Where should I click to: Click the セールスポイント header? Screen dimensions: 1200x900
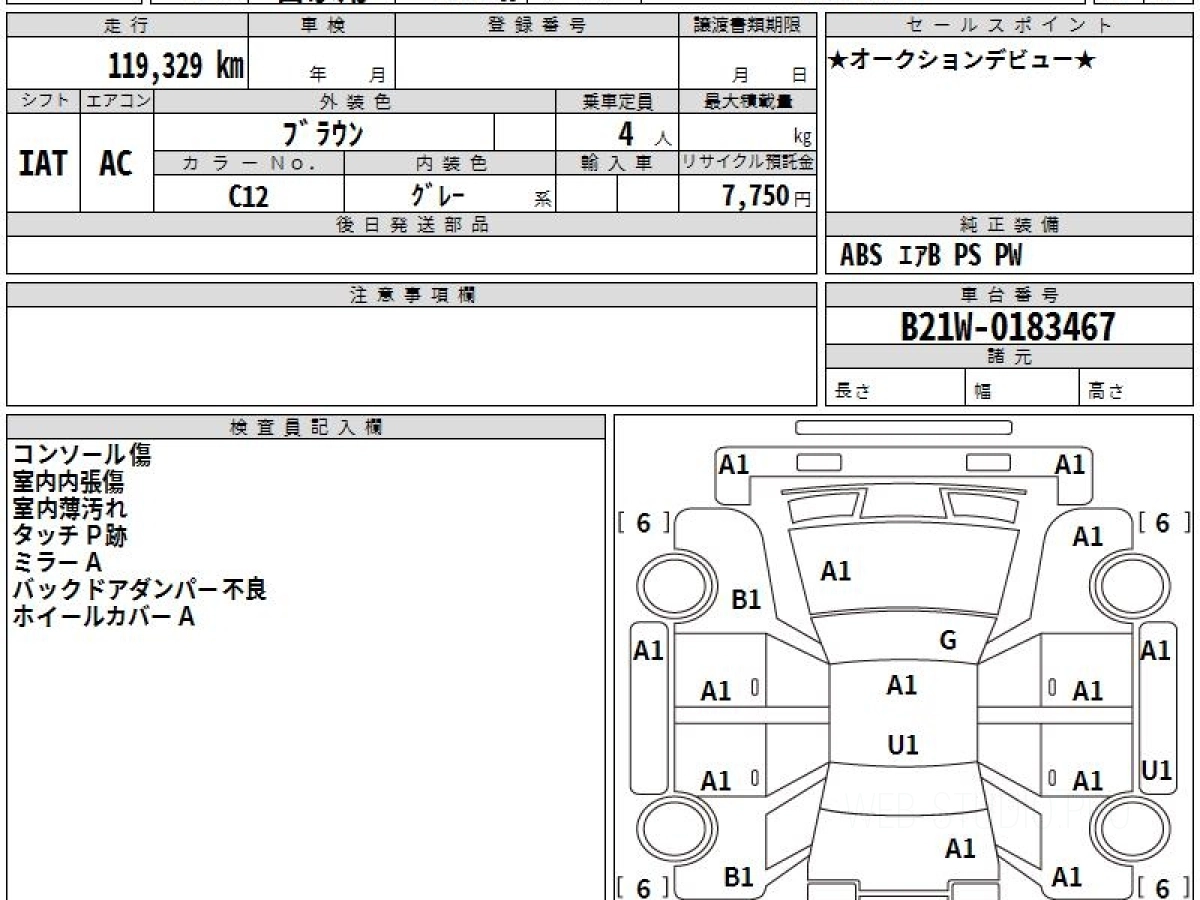pyautogui.click(x=1009, y=26)
